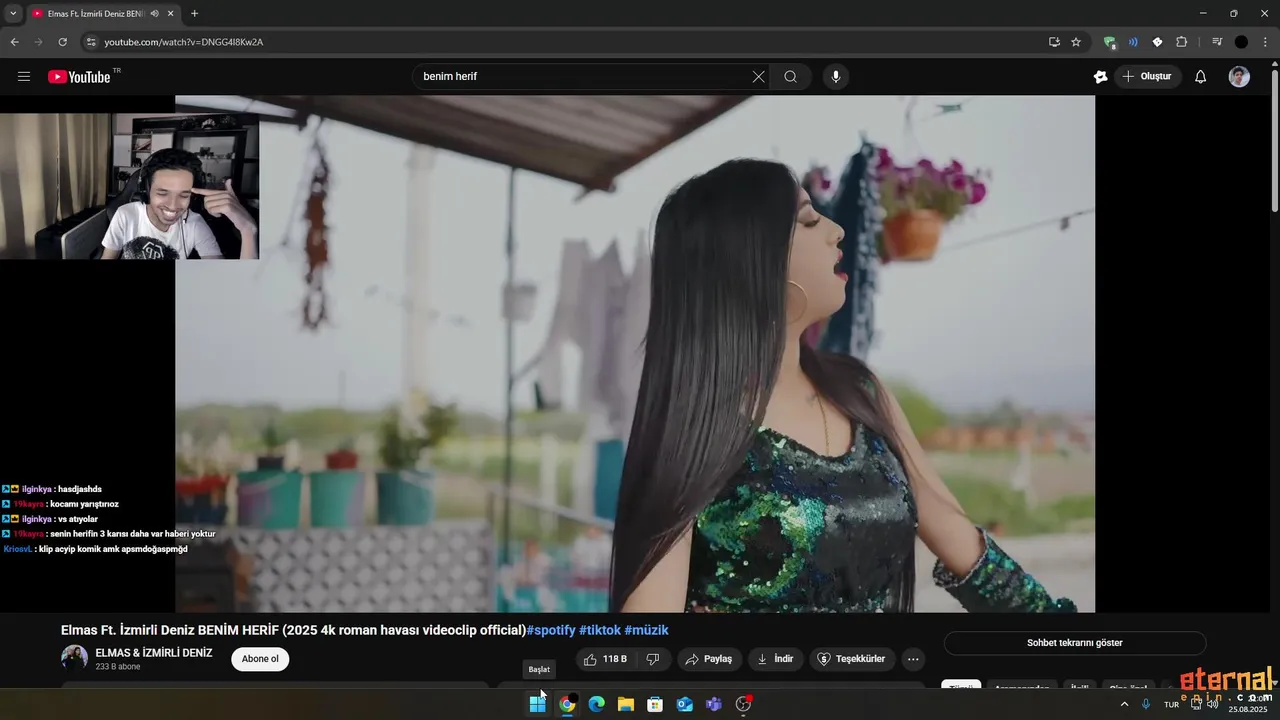Image resolution: width=1280 pixels, height=720 pixels.
Task: Open the media controls music icon
Action: point(1217,42)
